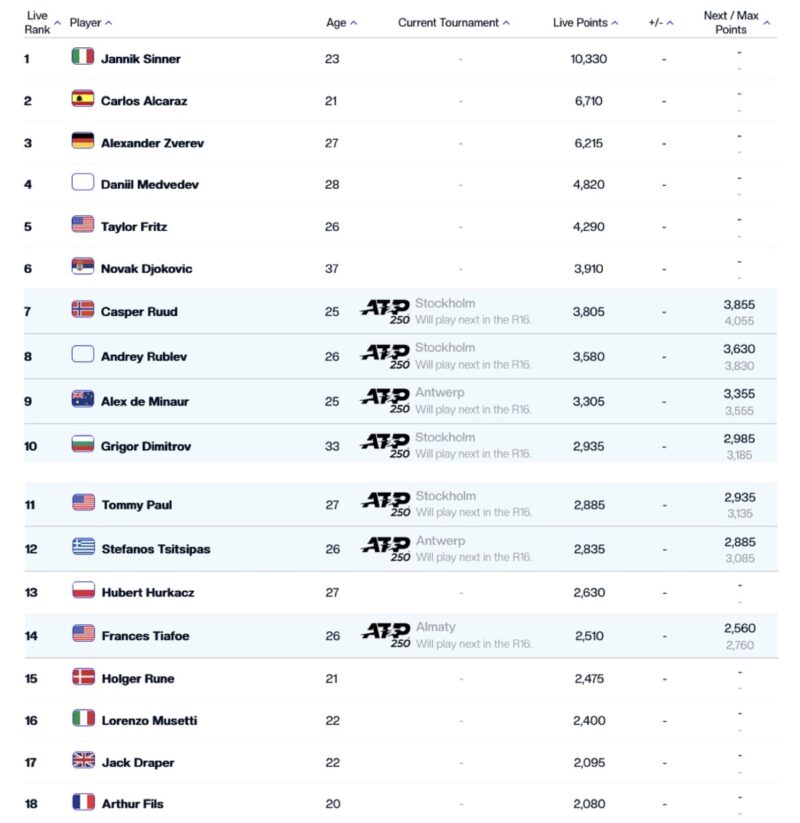Image resolution: width=800 pixels, height=823 pixels.
Task: Click the Serbian flag next to Novak Djokovic
Action: [82, 266]
